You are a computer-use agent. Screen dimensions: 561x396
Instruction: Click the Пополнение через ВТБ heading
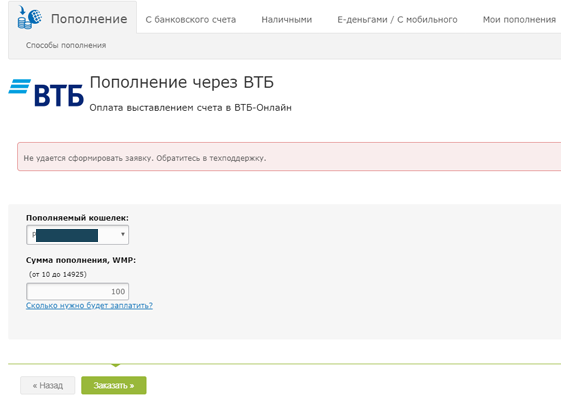pos(182,83)
